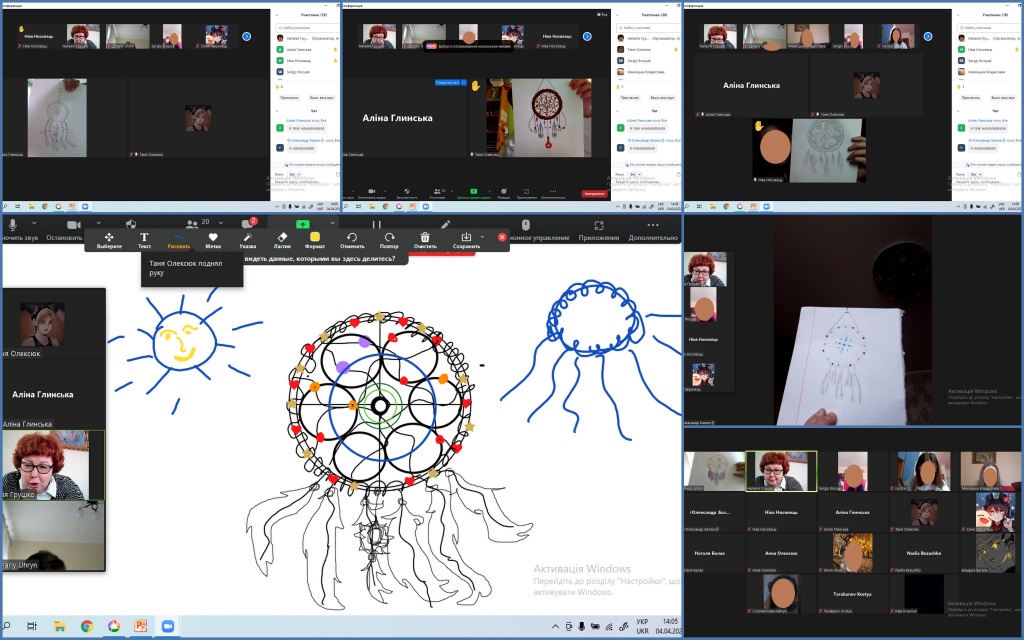This screenshot has width=1024, height=640.
Task: Click remote control mouse icon
Action: coord(525,225)
